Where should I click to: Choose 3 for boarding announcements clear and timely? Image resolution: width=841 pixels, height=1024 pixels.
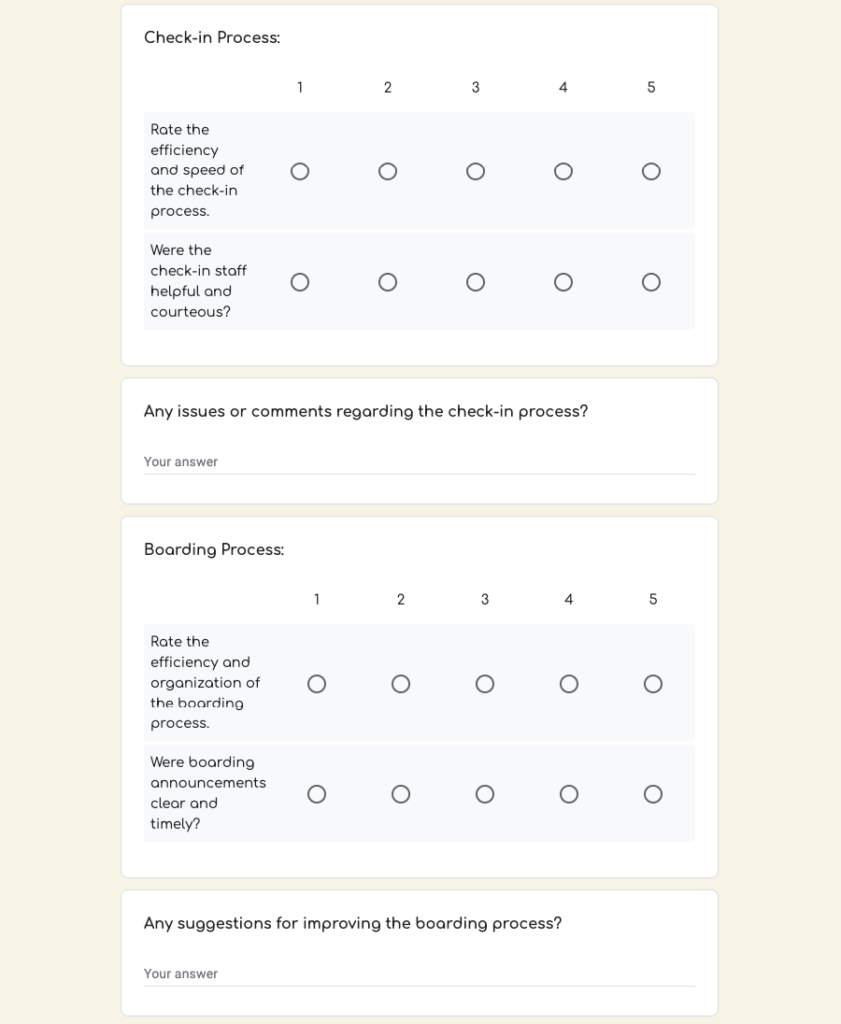tap(485, 794)
